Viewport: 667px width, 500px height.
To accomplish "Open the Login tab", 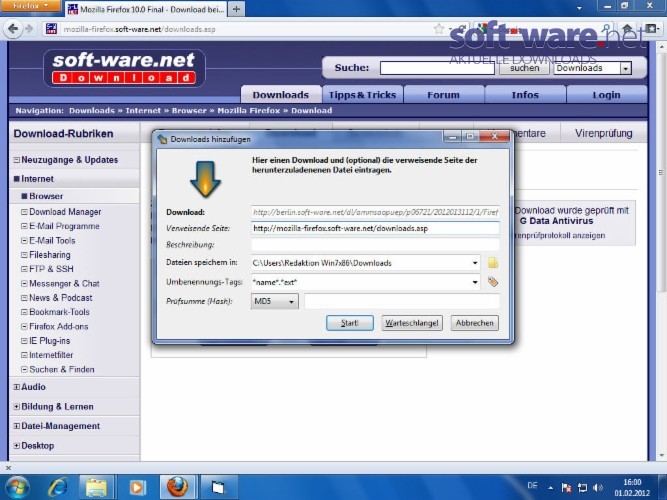I will [x=607, y=94].
